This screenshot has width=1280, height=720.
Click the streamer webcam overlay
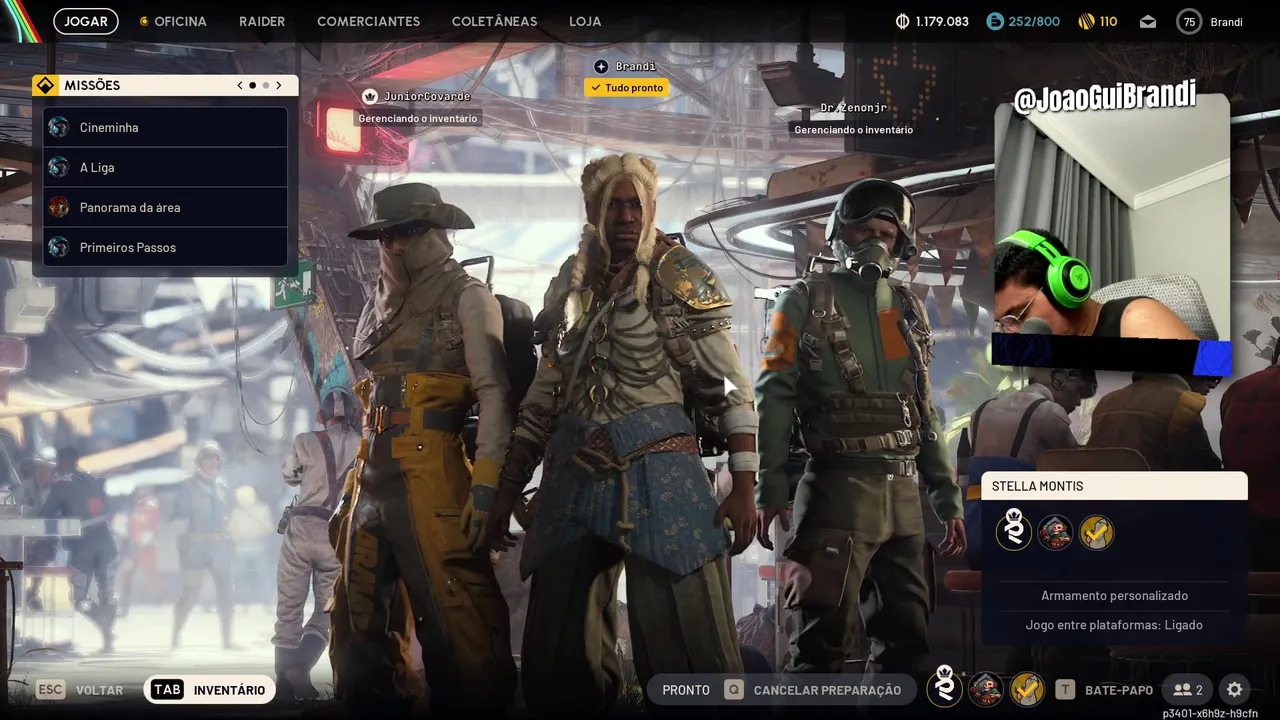tap(1111, 235)
